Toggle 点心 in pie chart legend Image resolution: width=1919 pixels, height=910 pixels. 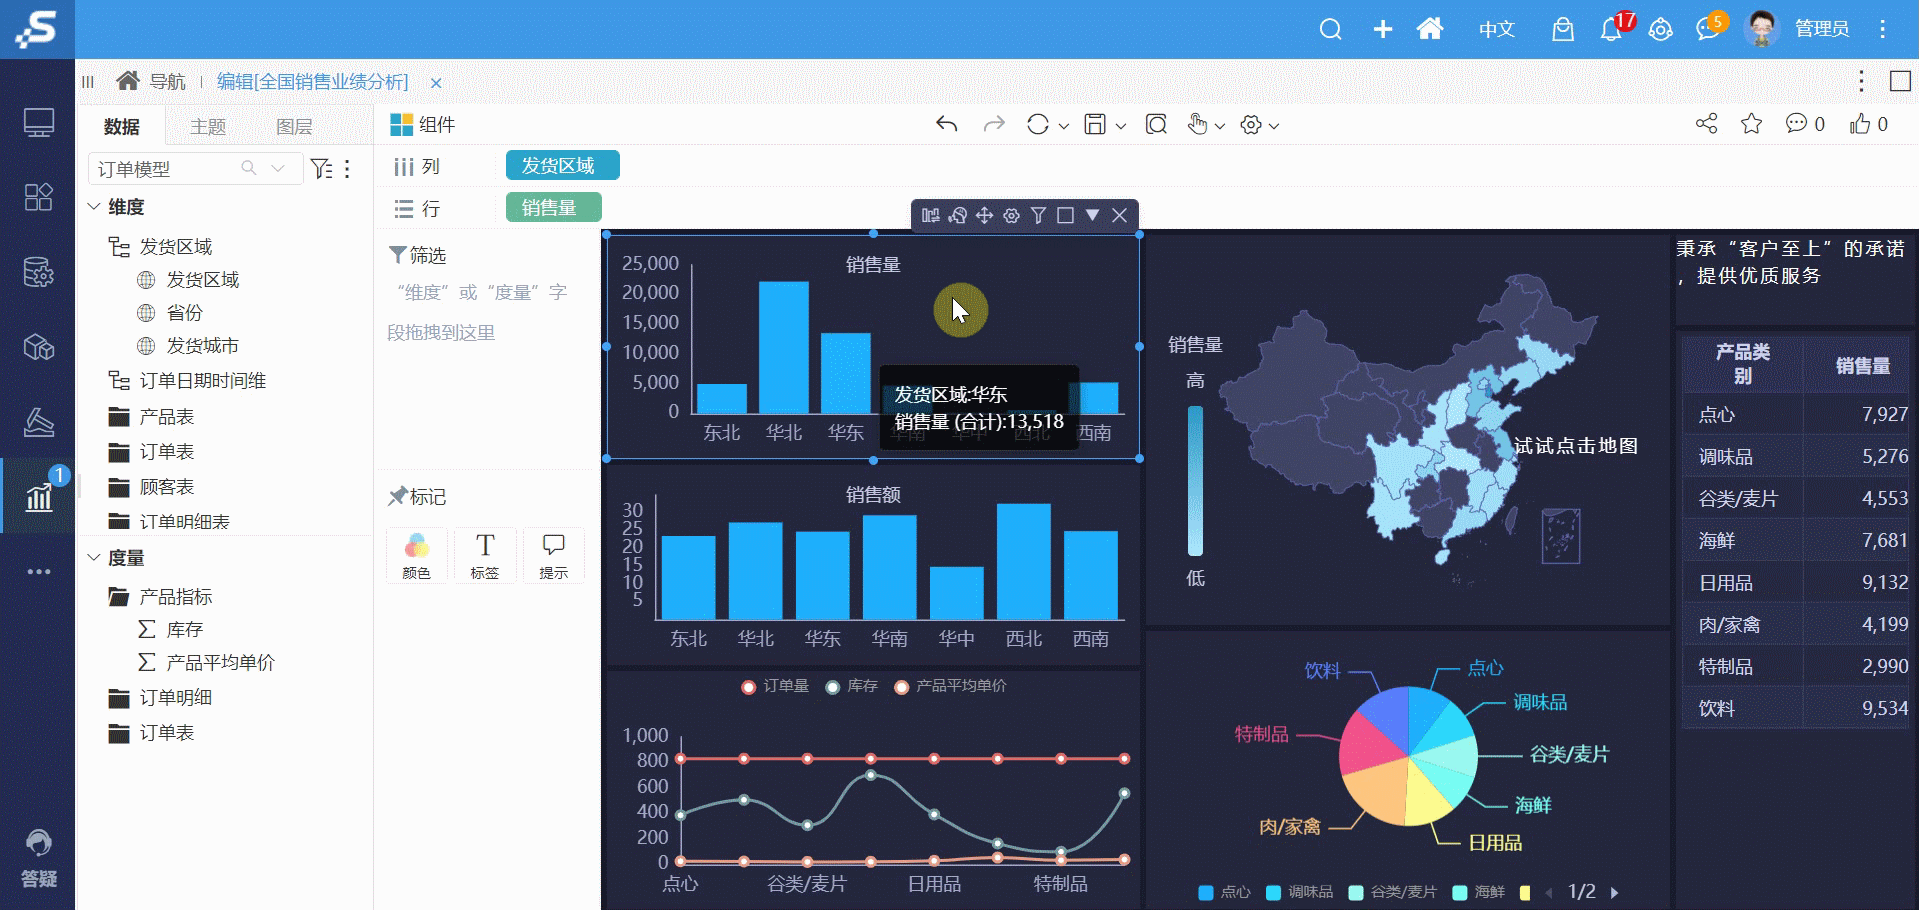tap(1224, 892)
